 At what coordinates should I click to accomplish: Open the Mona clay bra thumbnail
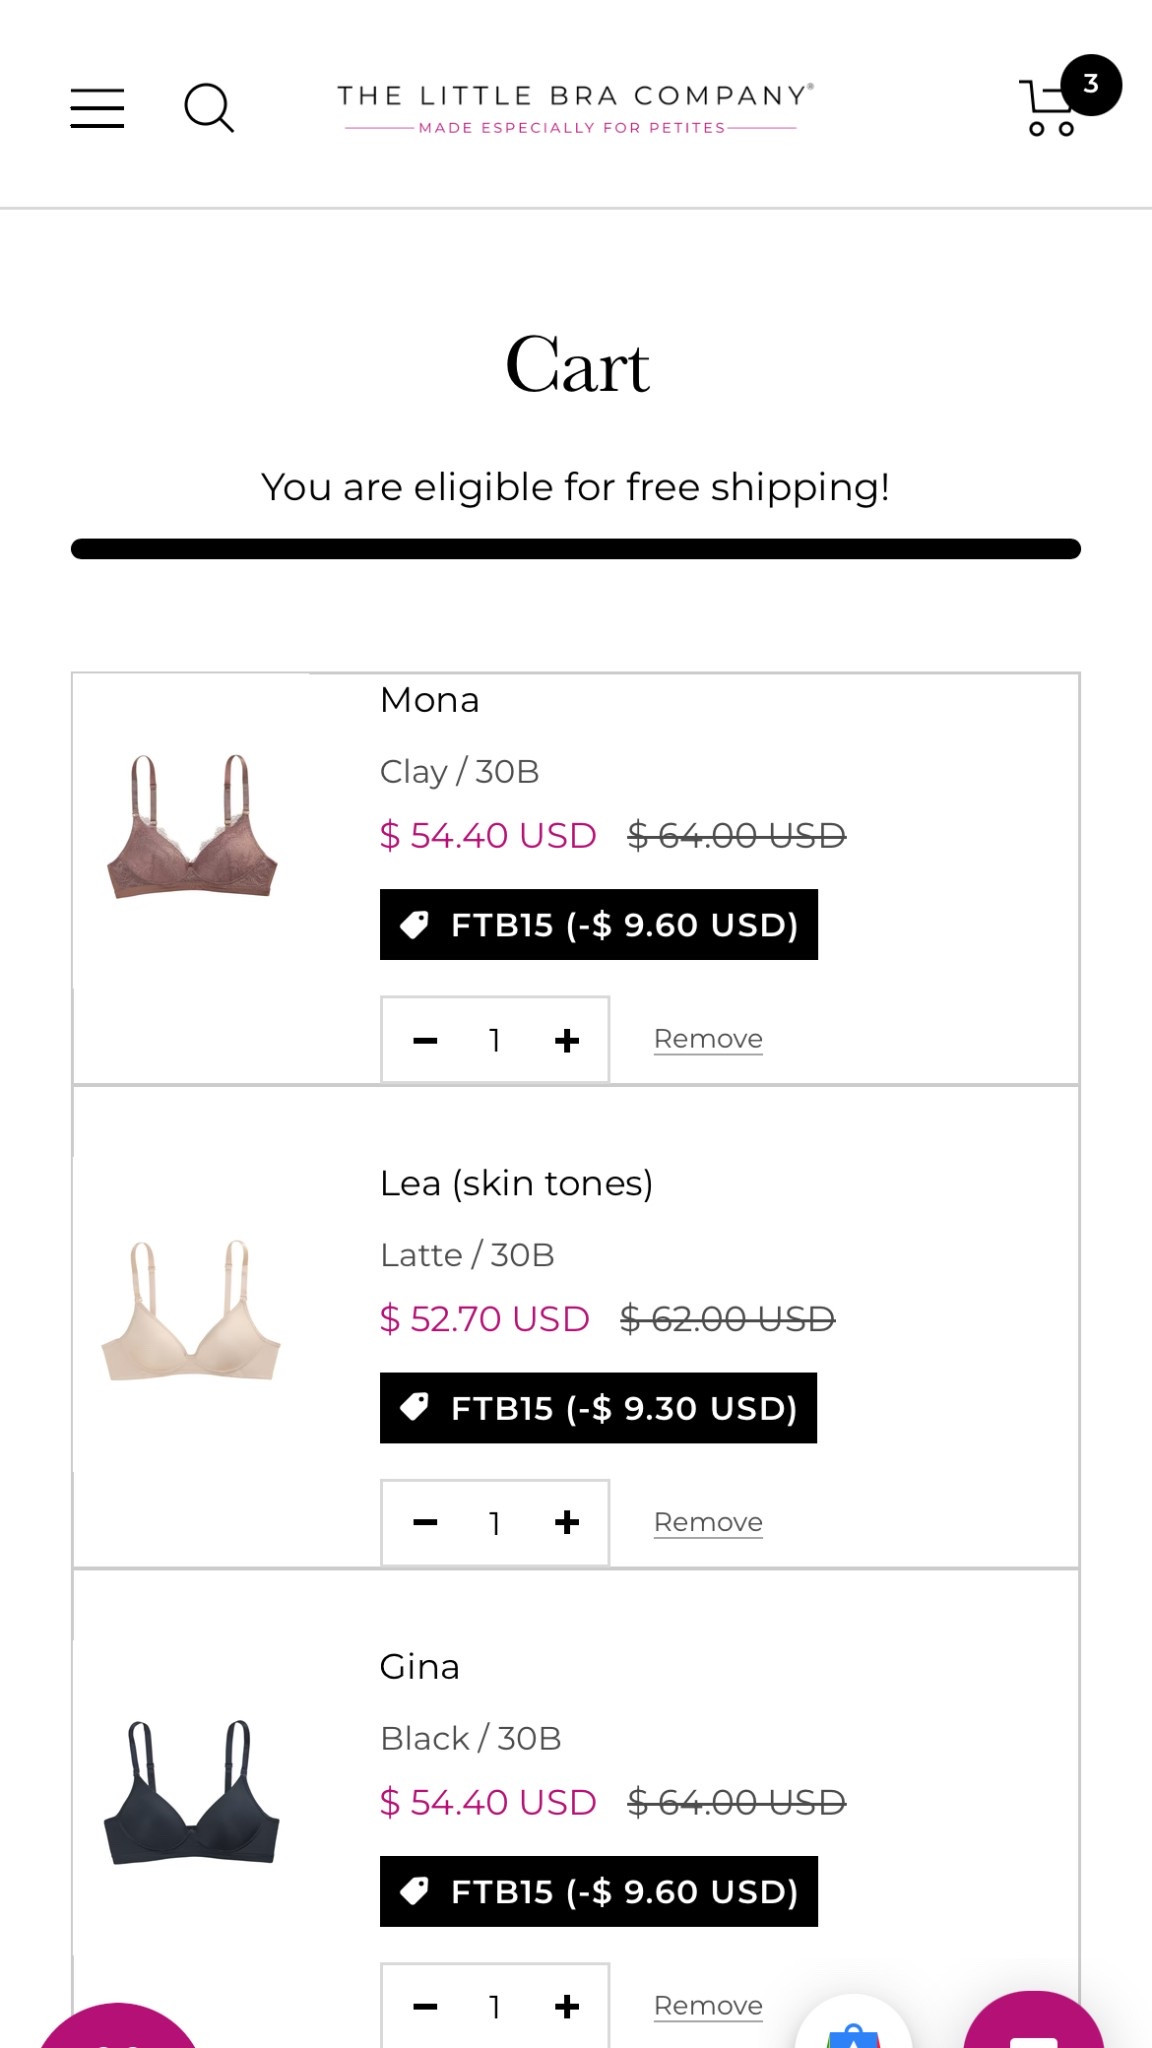coord(191,828)
